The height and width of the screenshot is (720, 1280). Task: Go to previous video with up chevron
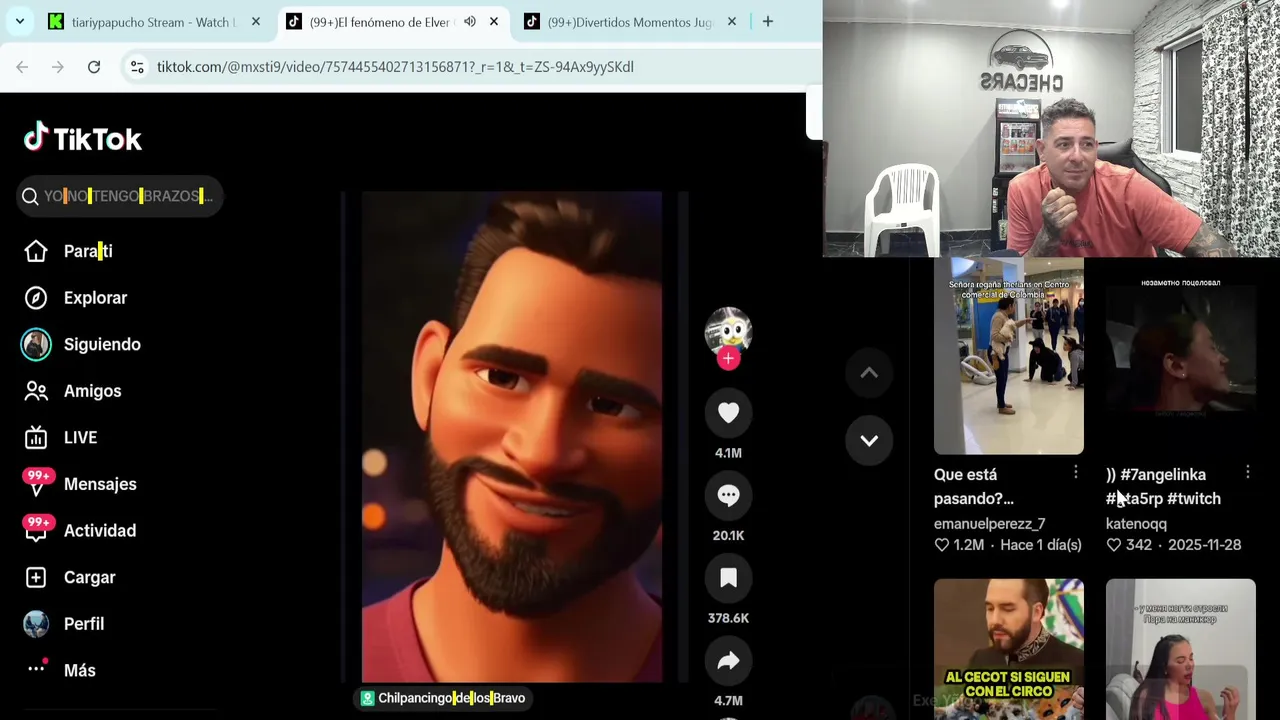(x=869, y=373)
